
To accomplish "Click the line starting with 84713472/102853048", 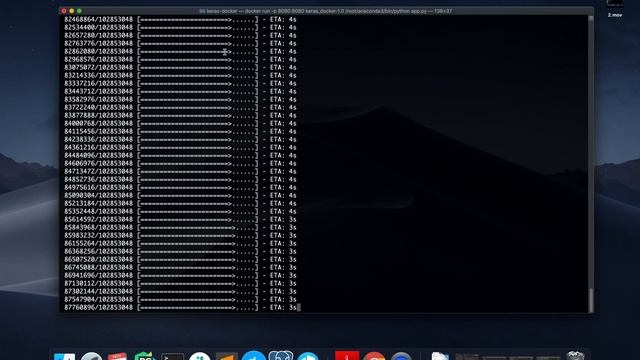I will [180, 171].
